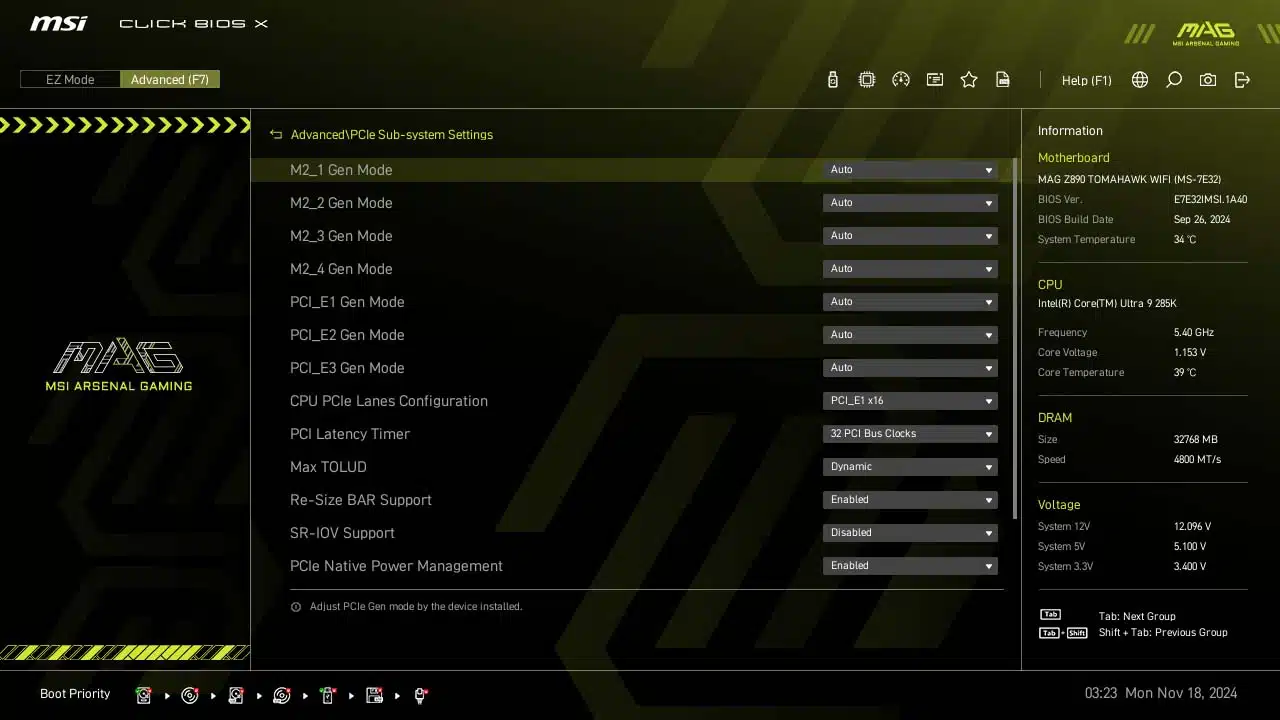Select the Re-Size BAR Support label
Image resolution: width=1280 pixels, height=720 pixels.
[361, 500]
